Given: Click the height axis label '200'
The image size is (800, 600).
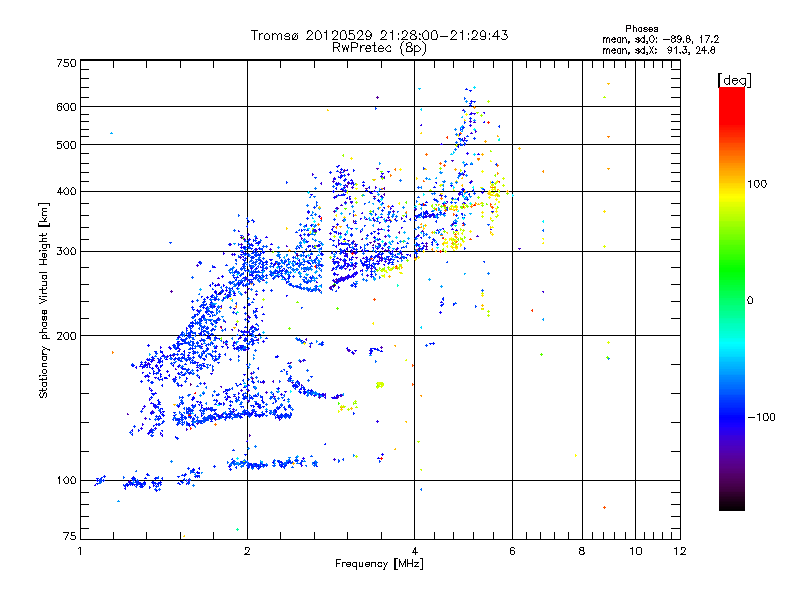Looking at the screenshot, I should tap(67, 336).
